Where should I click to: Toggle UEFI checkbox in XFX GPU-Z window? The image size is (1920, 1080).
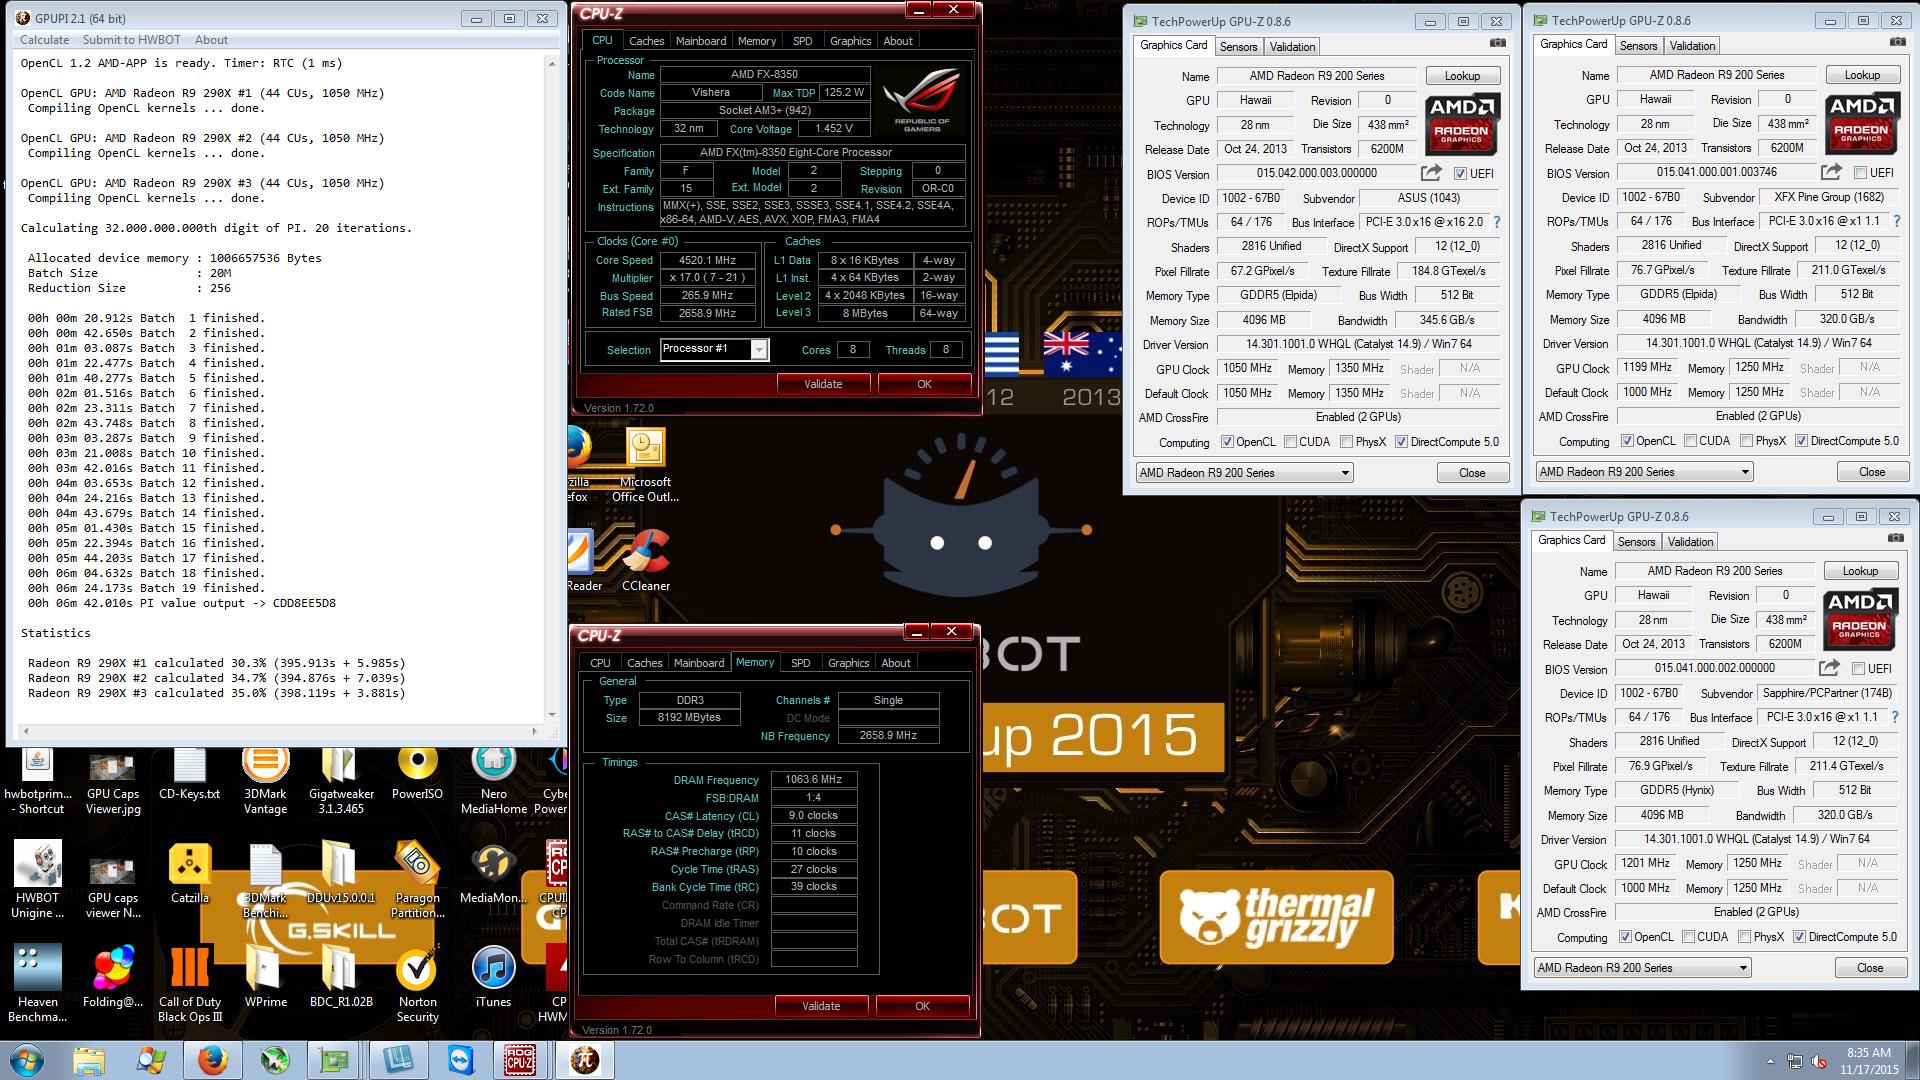point(1860,172)
